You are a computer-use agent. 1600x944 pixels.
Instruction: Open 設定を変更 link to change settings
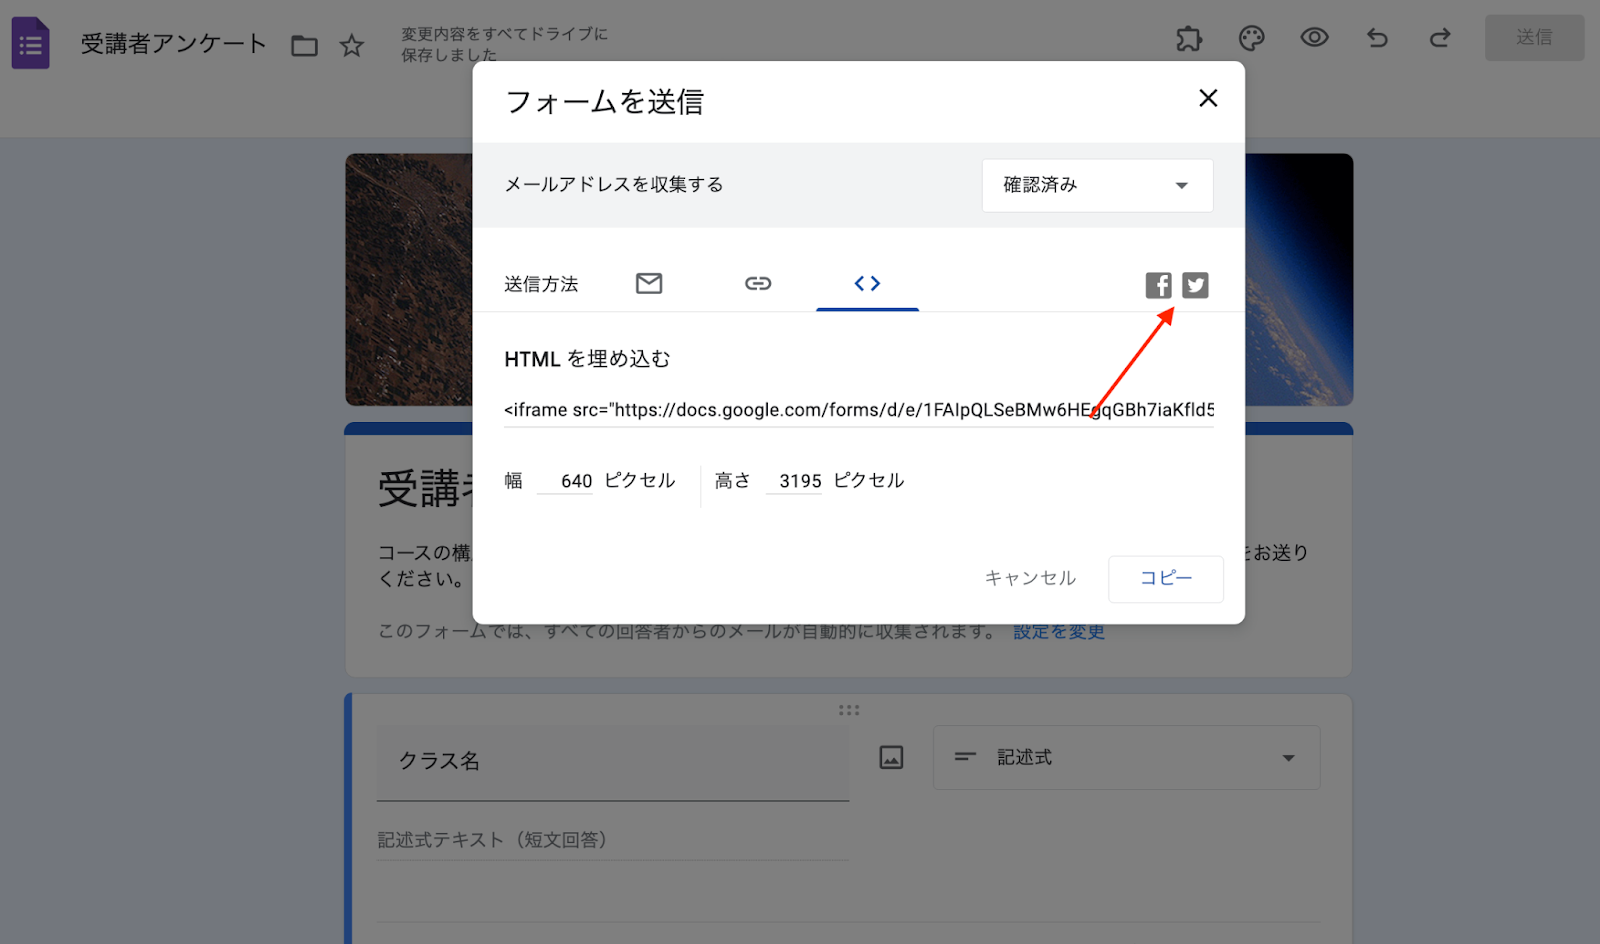pos(1057,631)
